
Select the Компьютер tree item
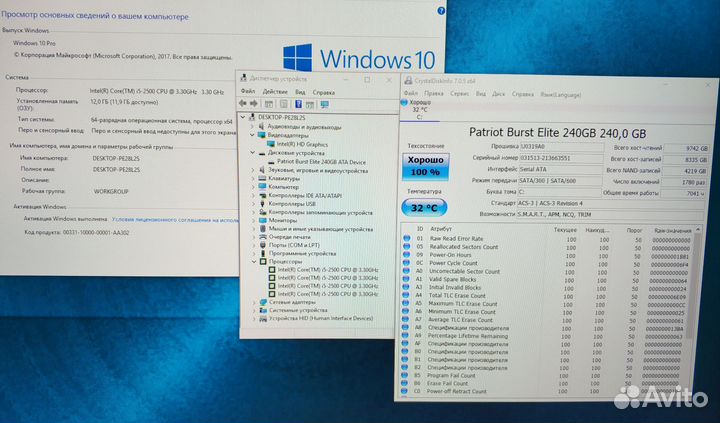pyautogui.click(x=283, y=187)
